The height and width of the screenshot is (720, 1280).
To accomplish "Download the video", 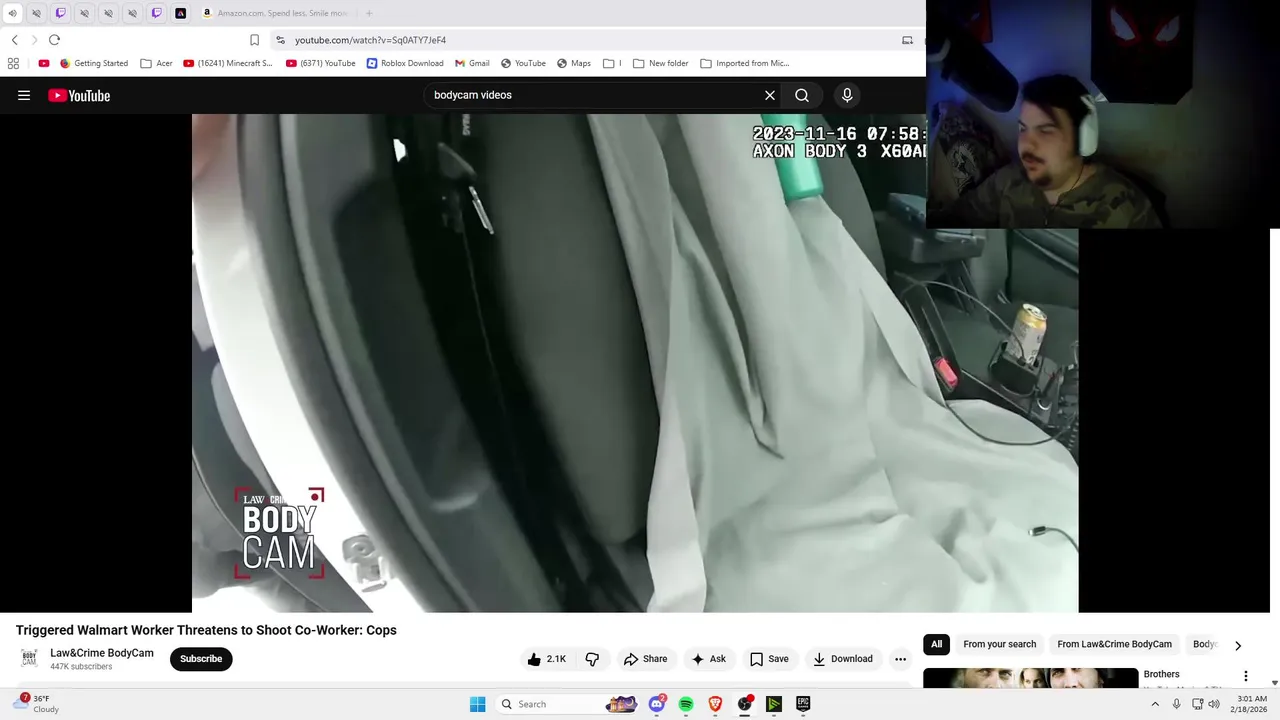I will (843, 659).
